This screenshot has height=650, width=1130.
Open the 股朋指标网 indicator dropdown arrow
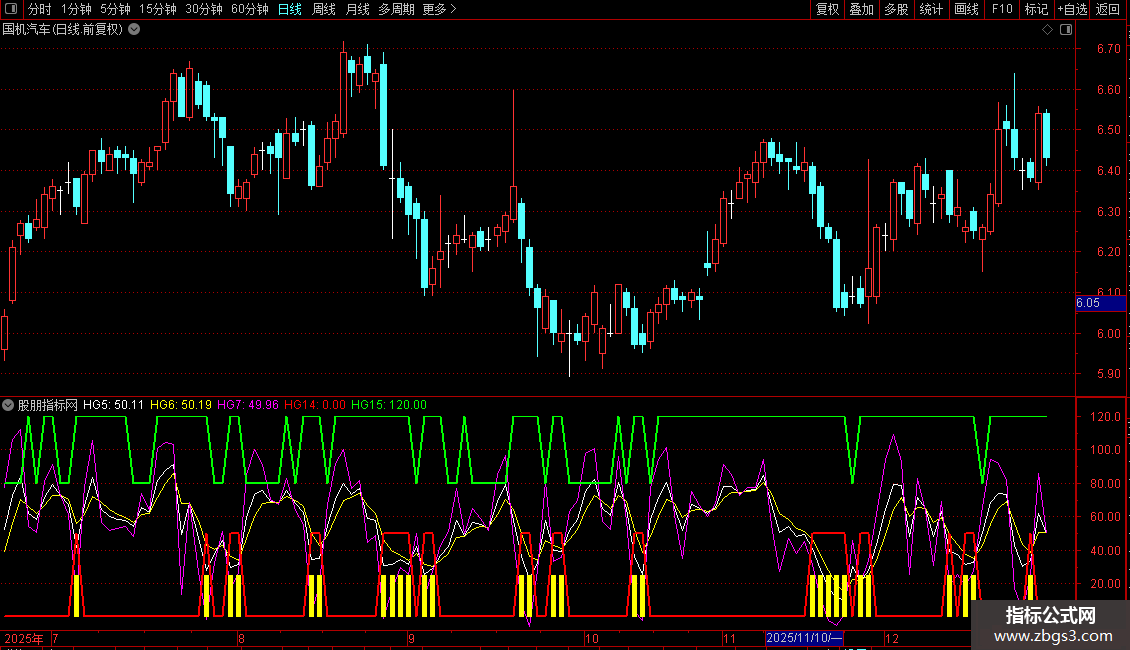(x=8, y=405)
